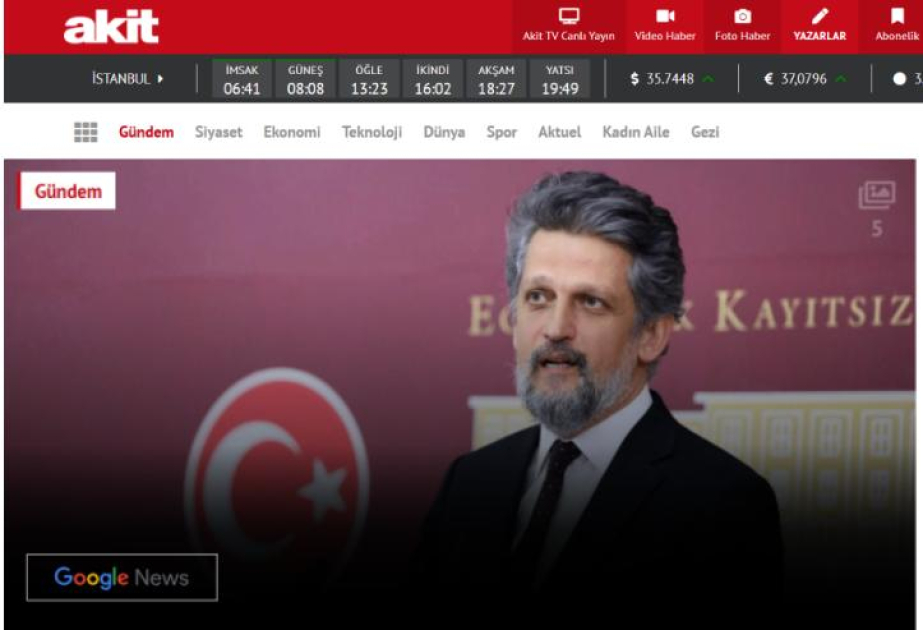
Task: Open the Kadın Aile section
Action: coord(635,132)
